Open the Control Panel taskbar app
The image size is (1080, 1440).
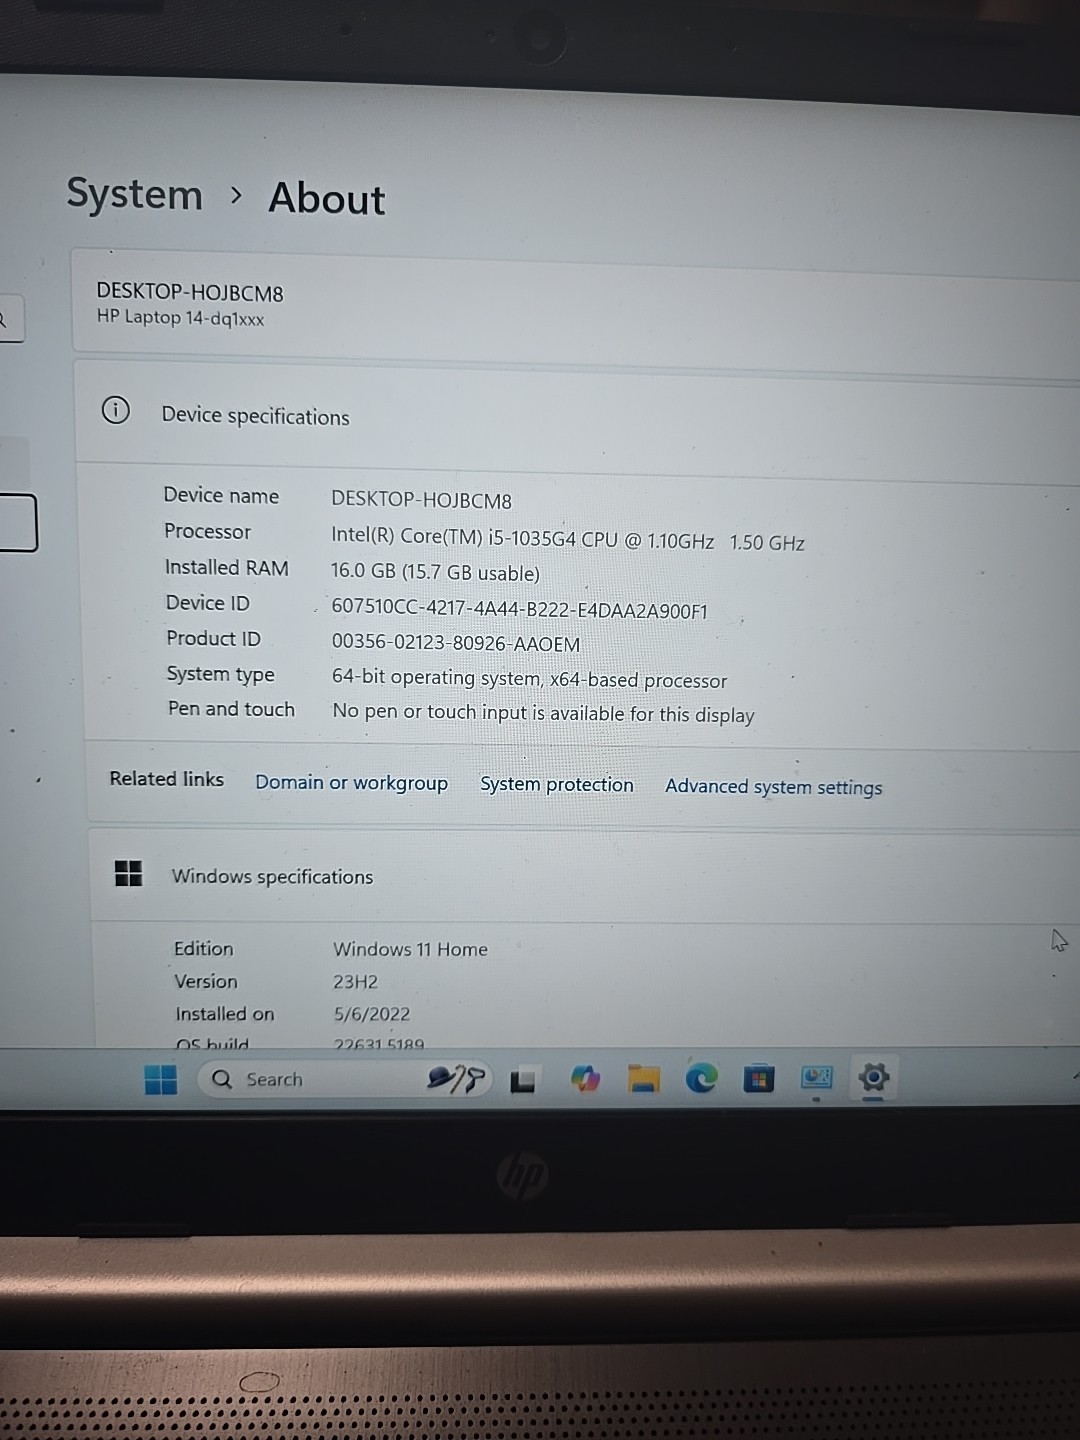pyautogui.click(x=816, y=1078)
